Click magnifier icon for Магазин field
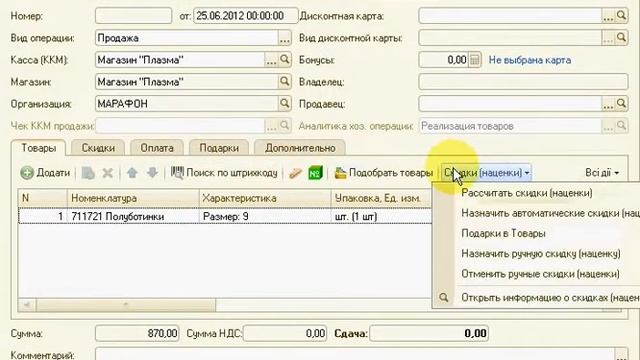640x360 pixels. pos(284,82)
